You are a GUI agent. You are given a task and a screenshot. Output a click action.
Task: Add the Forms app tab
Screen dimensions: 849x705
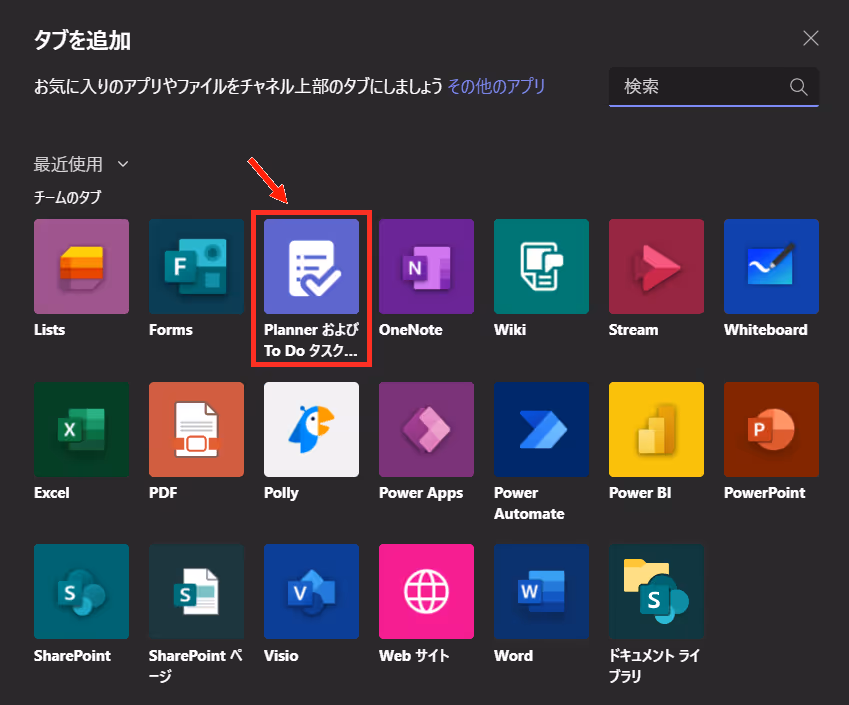(x=197, y=266)
